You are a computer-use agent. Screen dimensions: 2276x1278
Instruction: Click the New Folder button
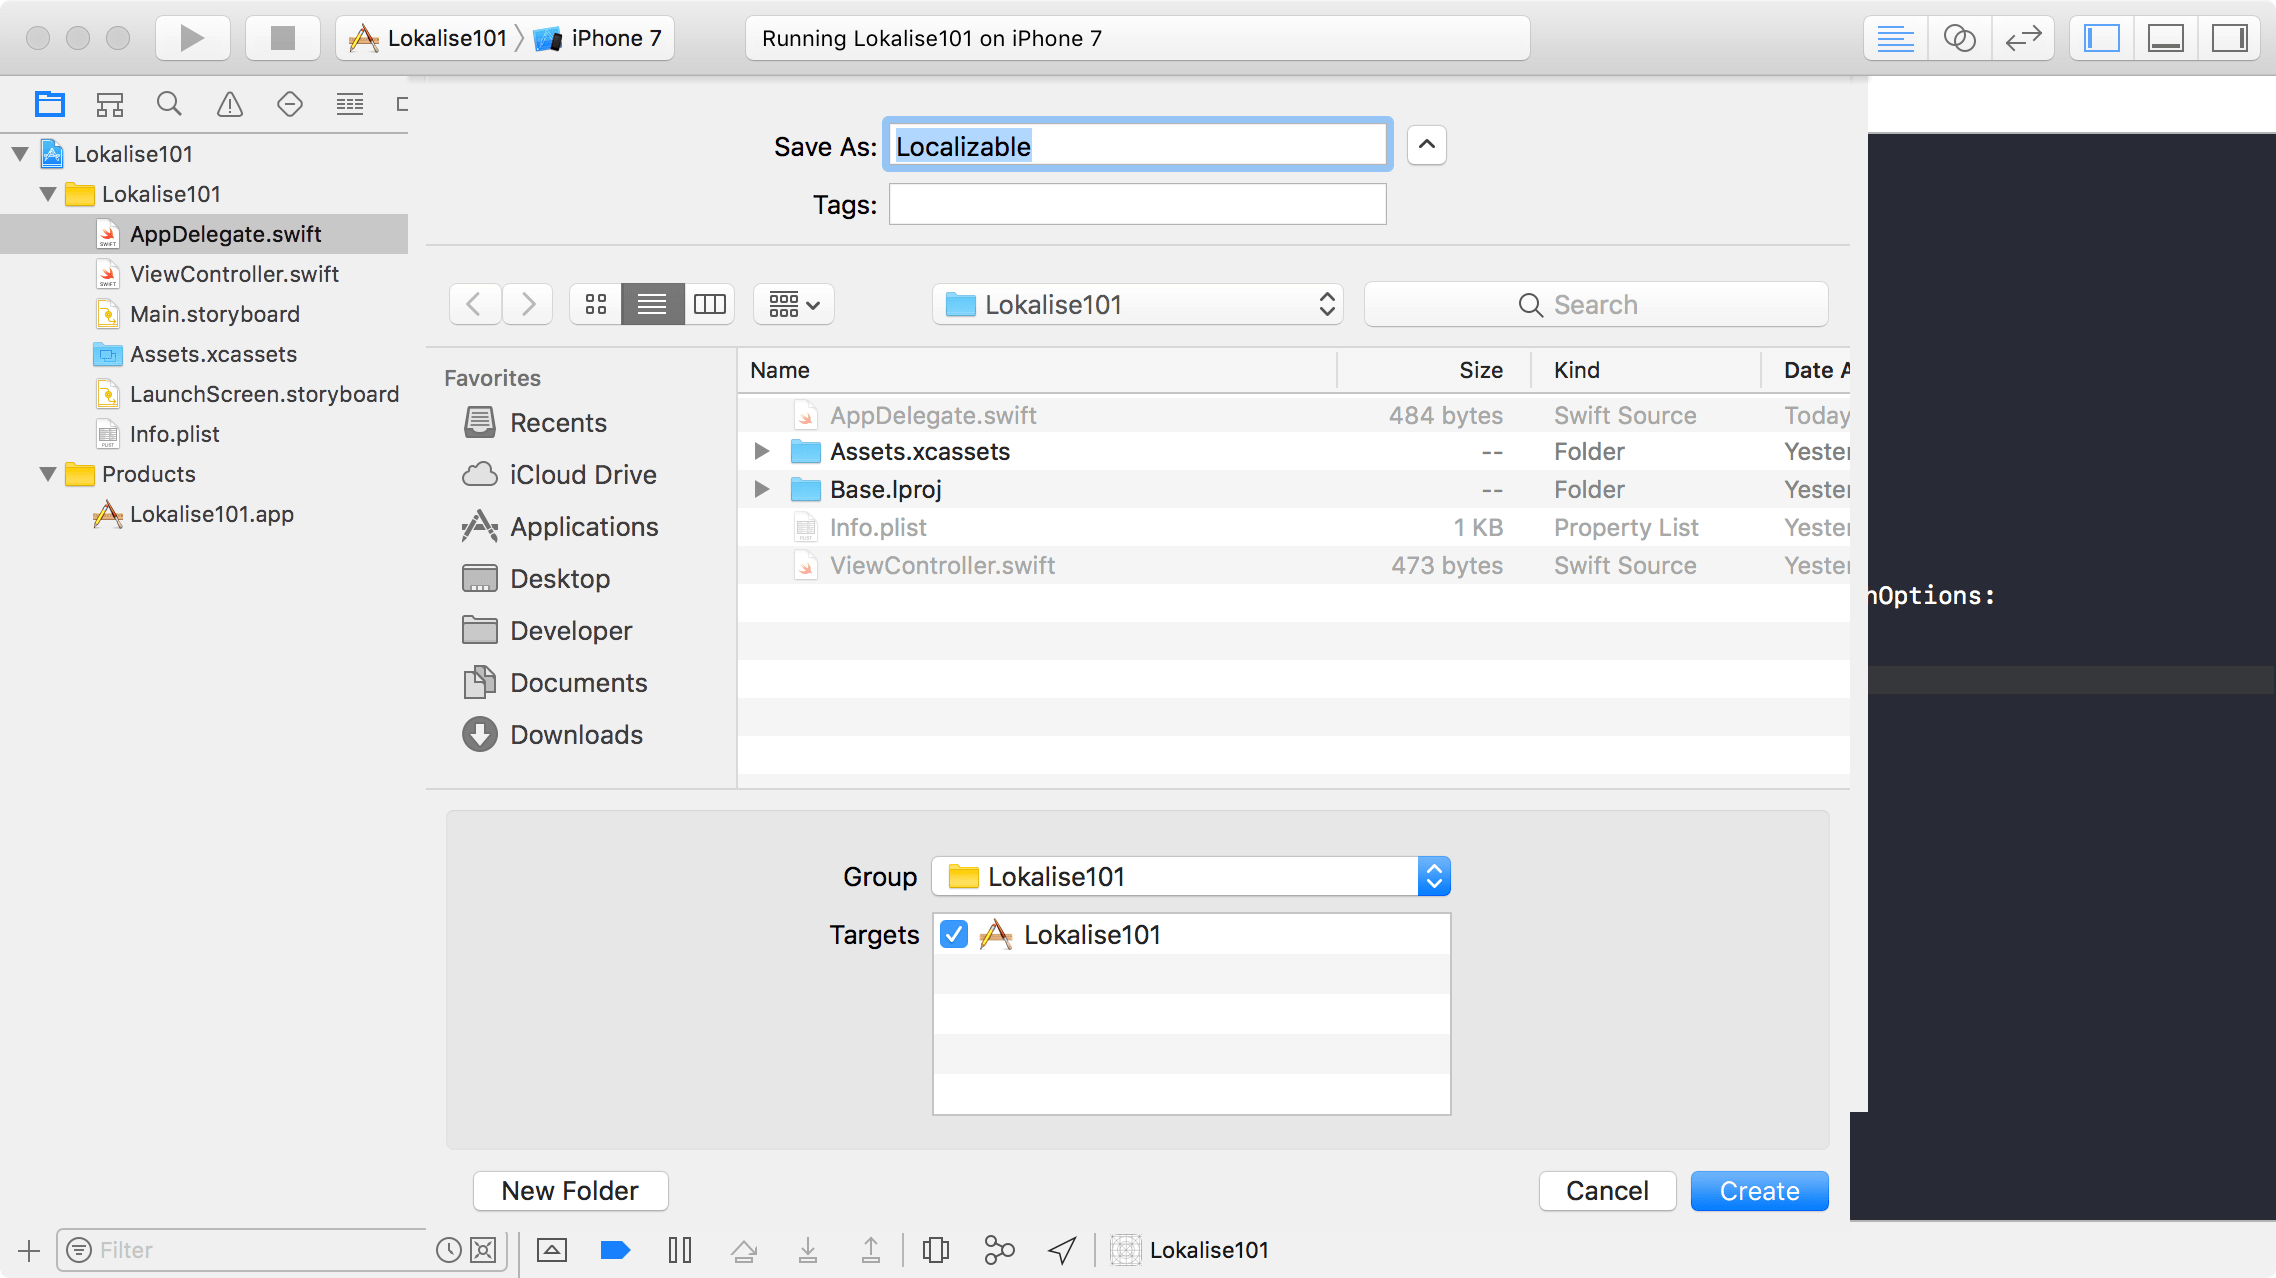pyautogui.click(x=570, y=1190)
